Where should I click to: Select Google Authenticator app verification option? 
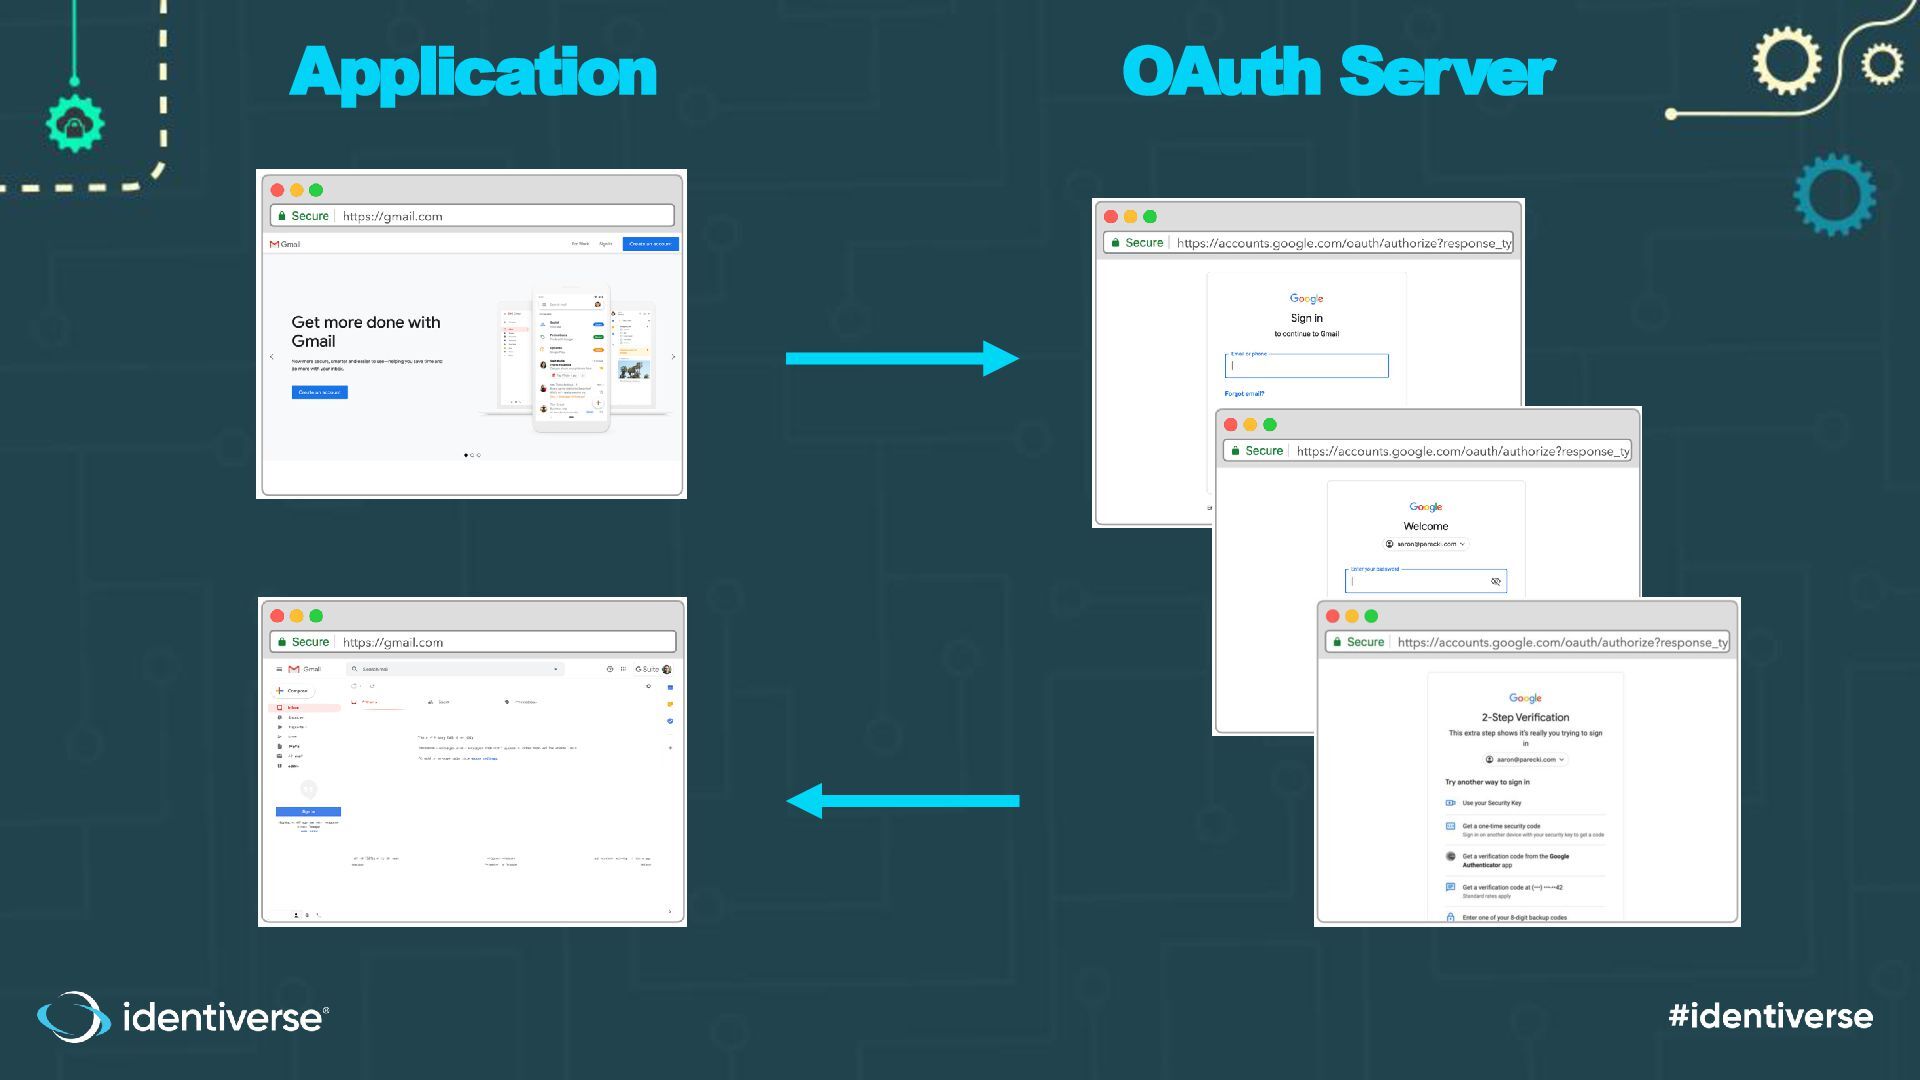click(x=1514, y=860)
